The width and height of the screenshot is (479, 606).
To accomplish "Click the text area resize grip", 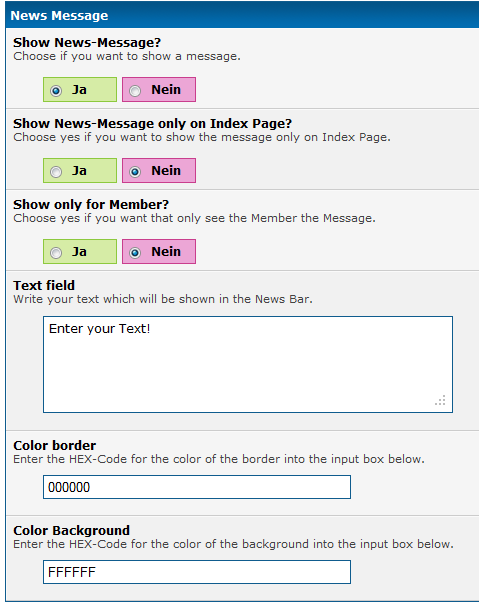I will (440, 400).
